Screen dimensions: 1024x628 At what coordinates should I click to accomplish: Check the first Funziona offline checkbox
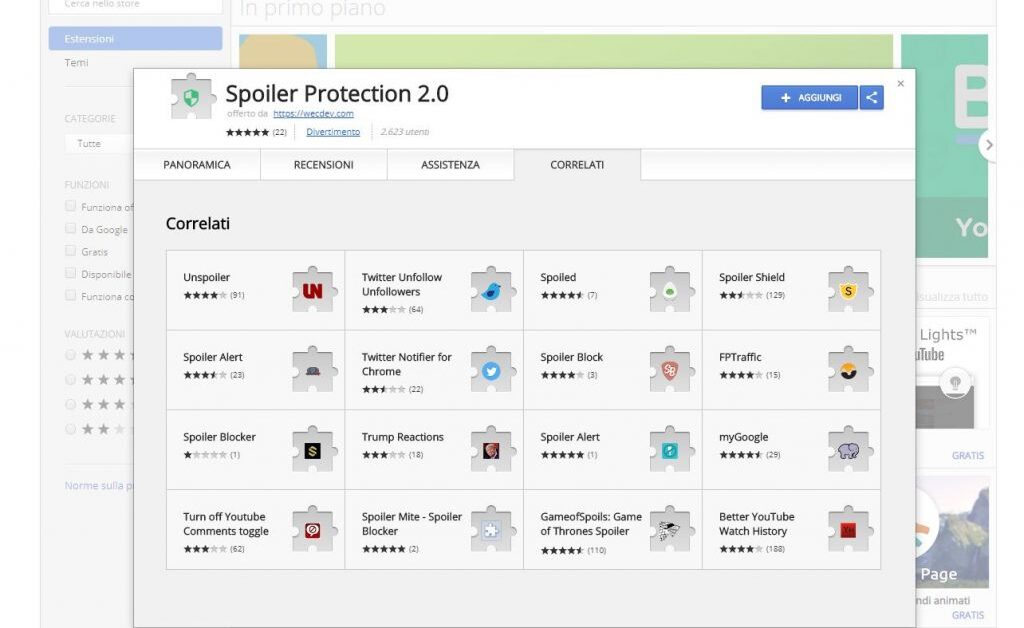point(71,206)
